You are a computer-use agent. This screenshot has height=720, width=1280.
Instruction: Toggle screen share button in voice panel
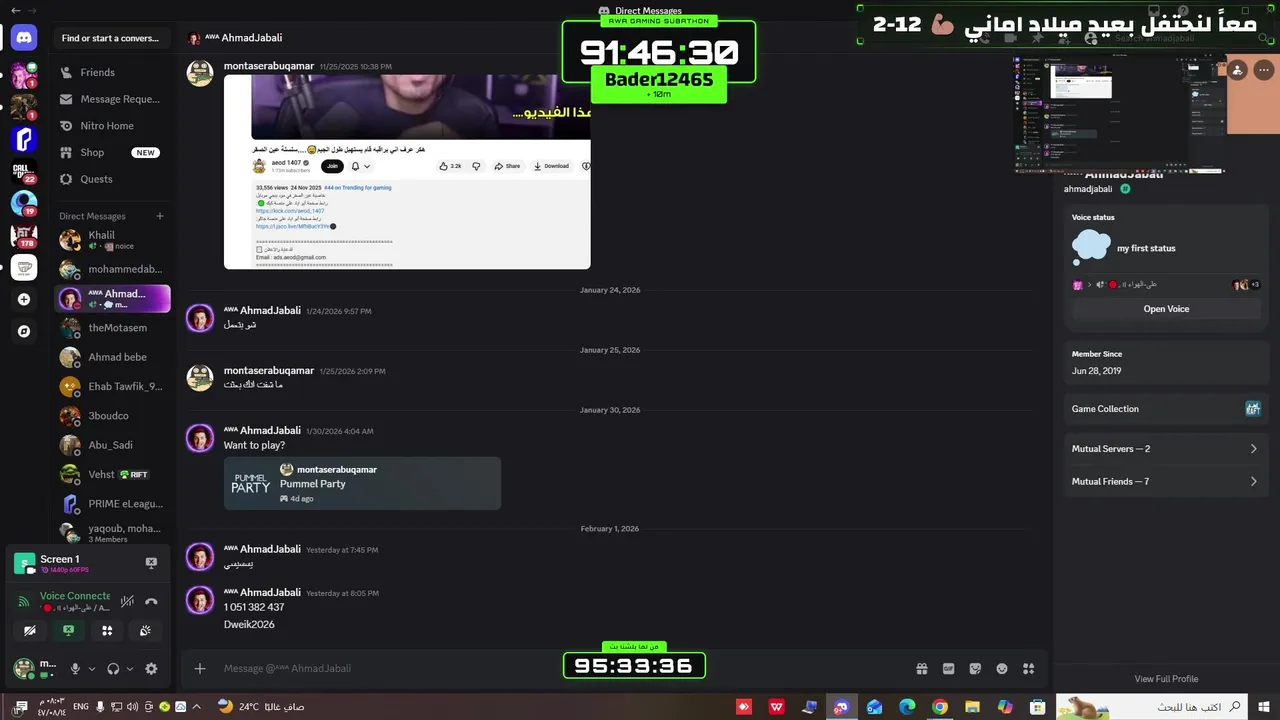pos(68,630)
